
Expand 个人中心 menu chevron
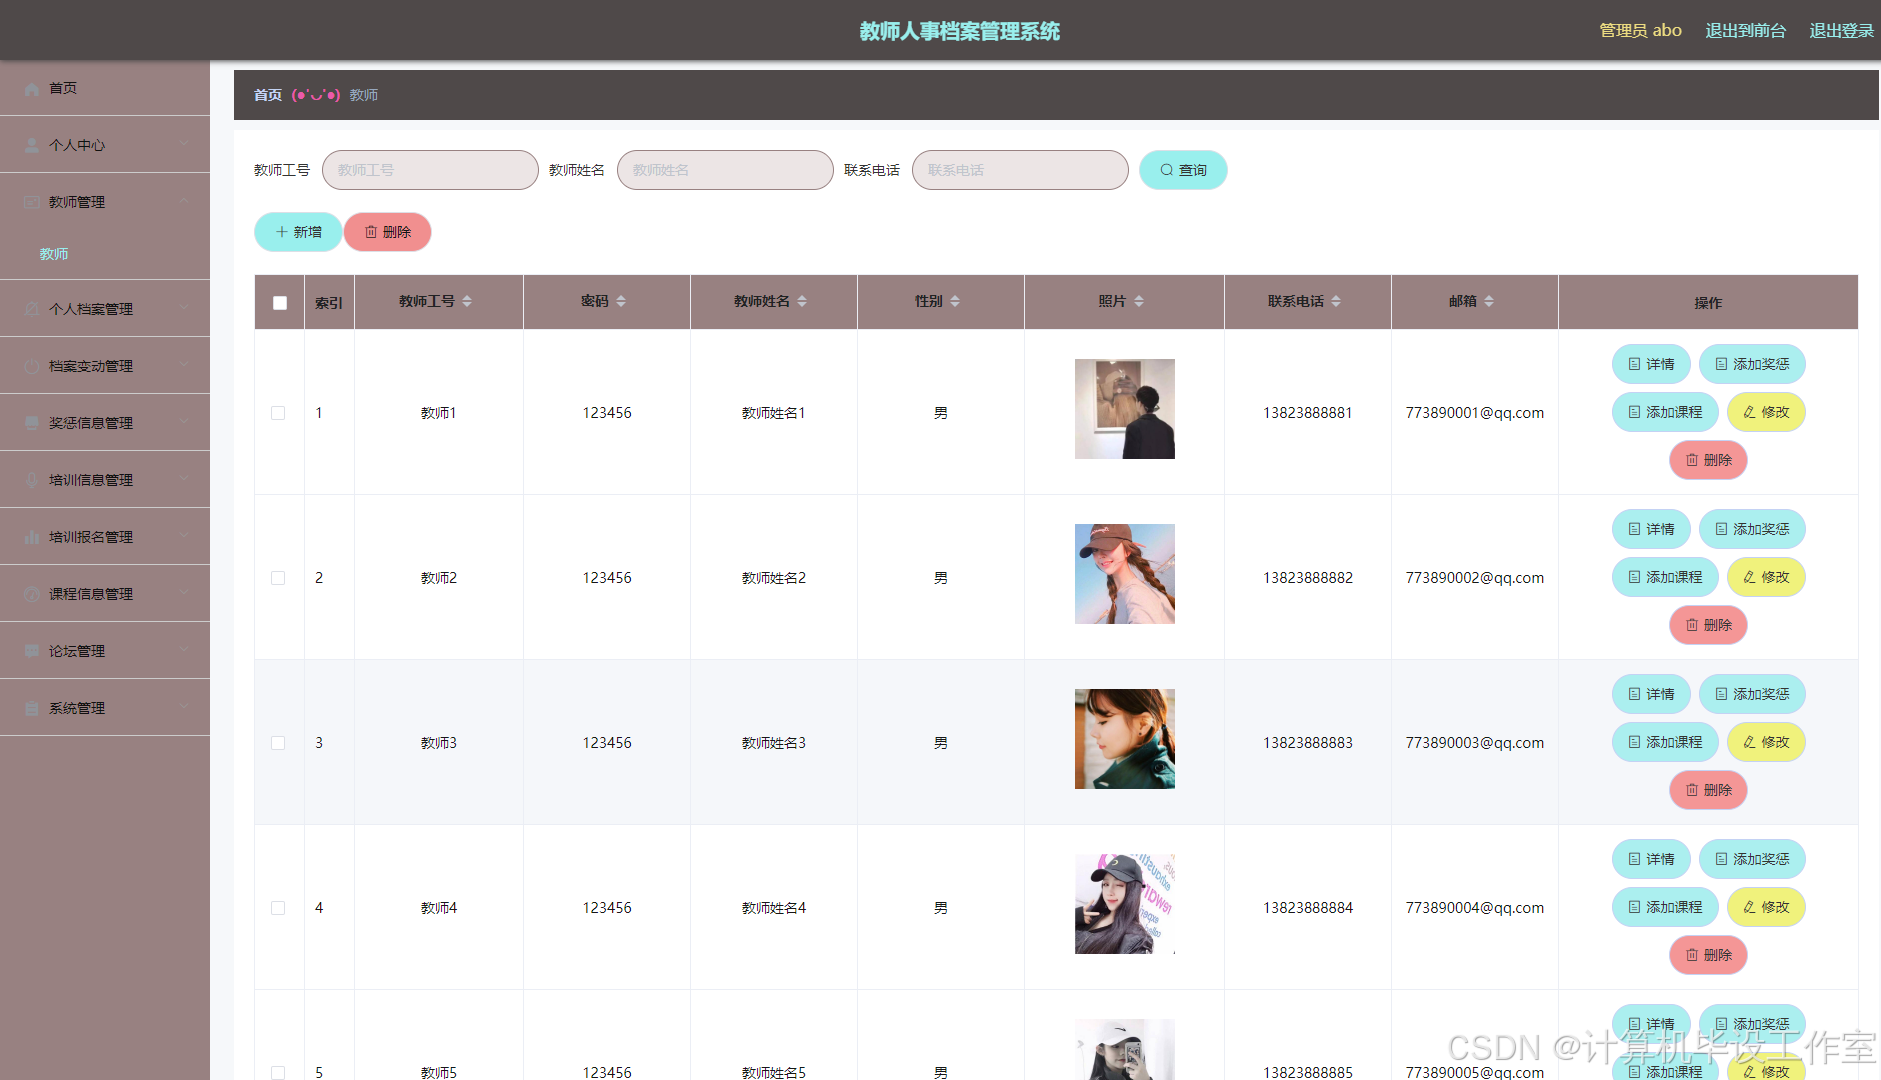(184, 144)
